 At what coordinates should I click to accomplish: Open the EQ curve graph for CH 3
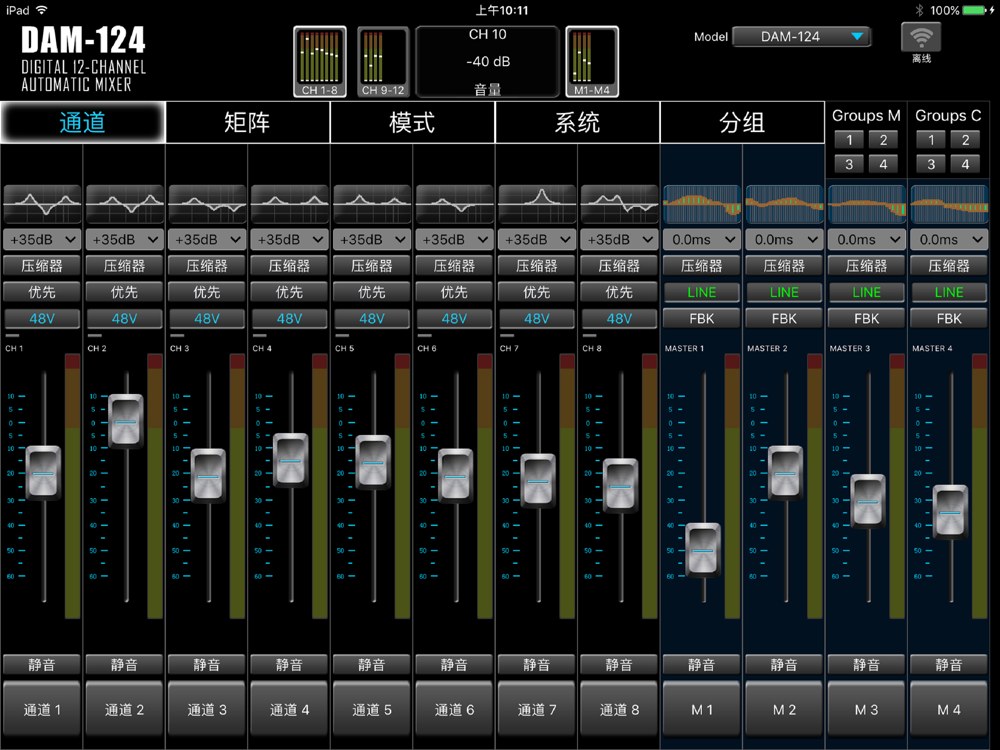pos(207,204)
